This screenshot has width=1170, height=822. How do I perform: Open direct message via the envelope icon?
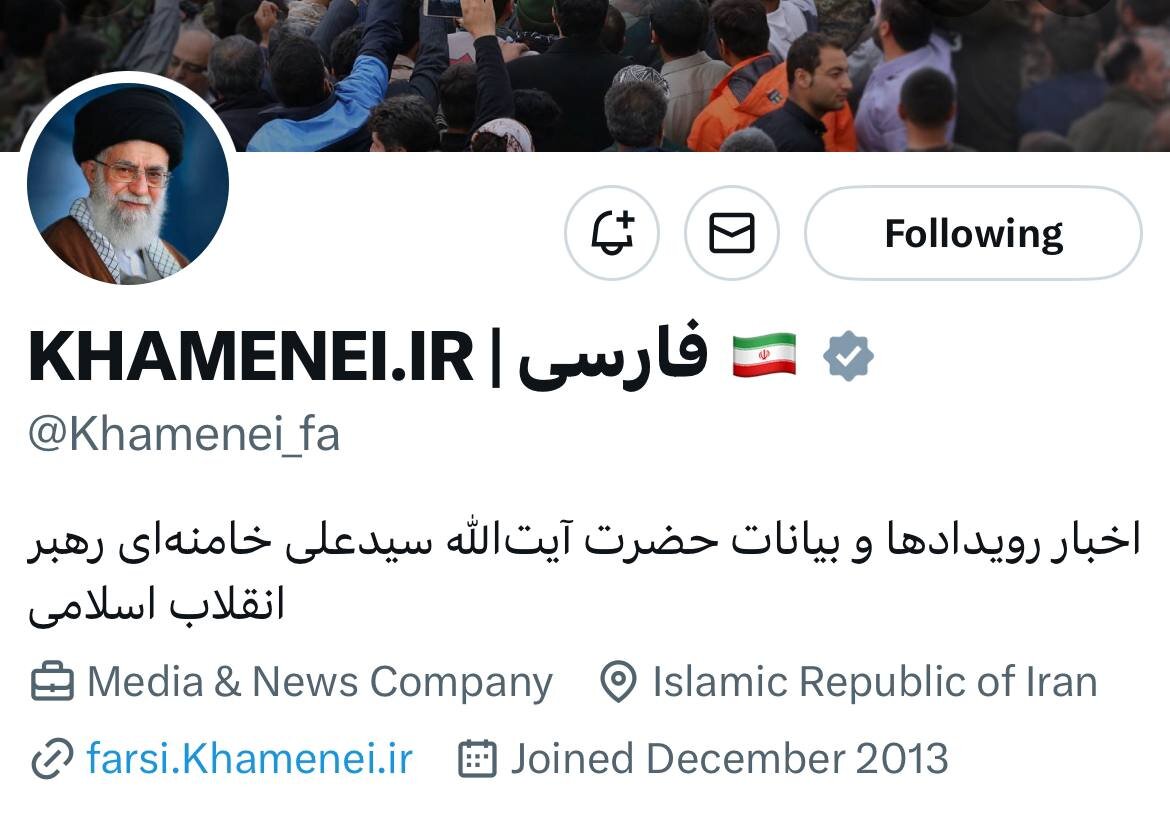coord(731,233)
